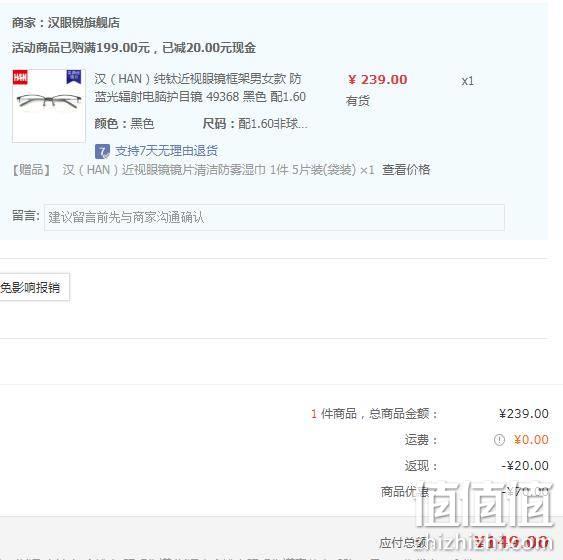Click the 有货 stock status label
Viewport: 563px width, 560px height.
tap(358, 101)
